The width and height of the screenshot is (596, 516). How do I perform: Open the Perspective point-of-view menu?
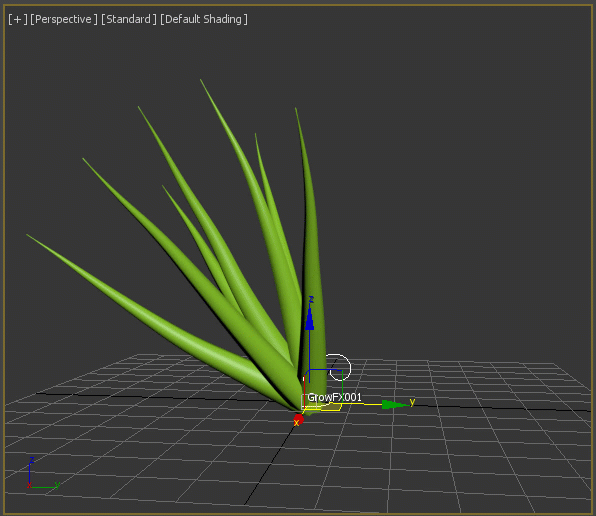63,19
